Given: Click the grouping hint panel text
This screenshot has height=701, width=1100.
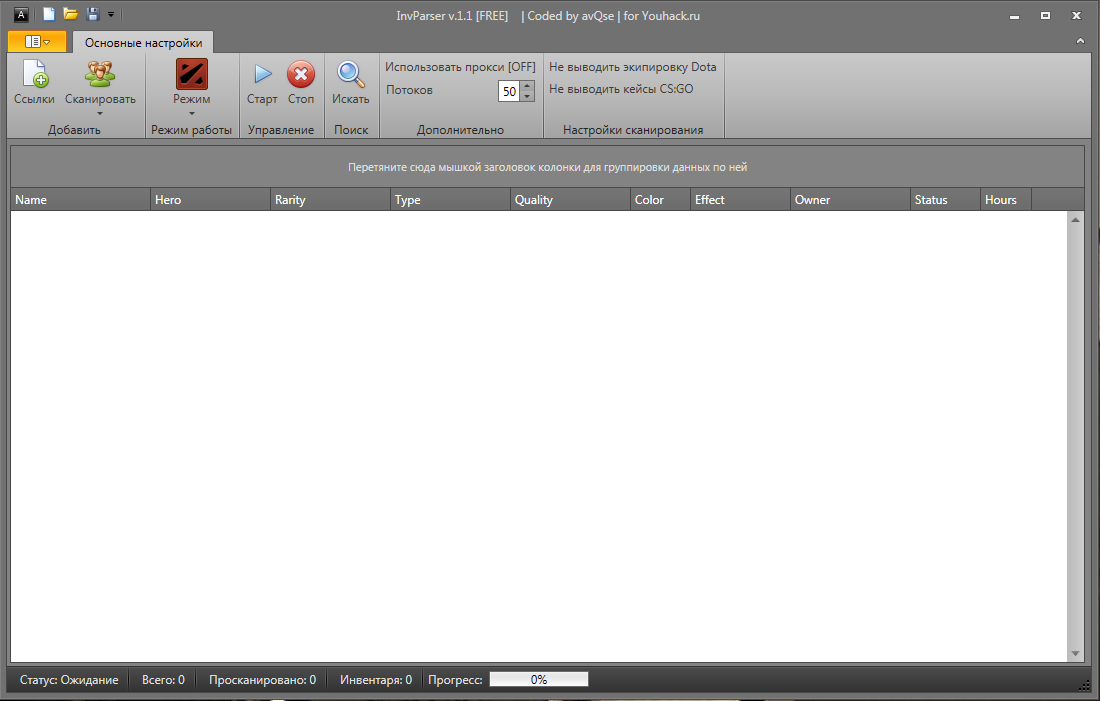Looking at the screenshot, I should [547, 167].
